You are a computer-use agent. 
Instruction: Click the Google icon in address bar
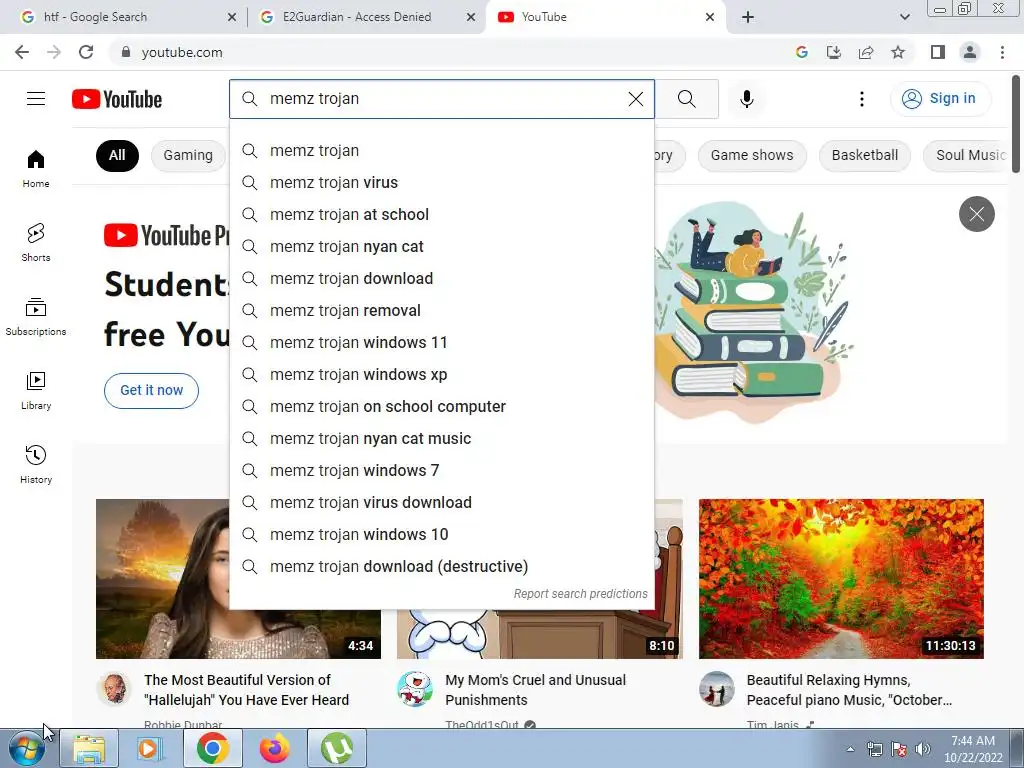pos(802,52)
